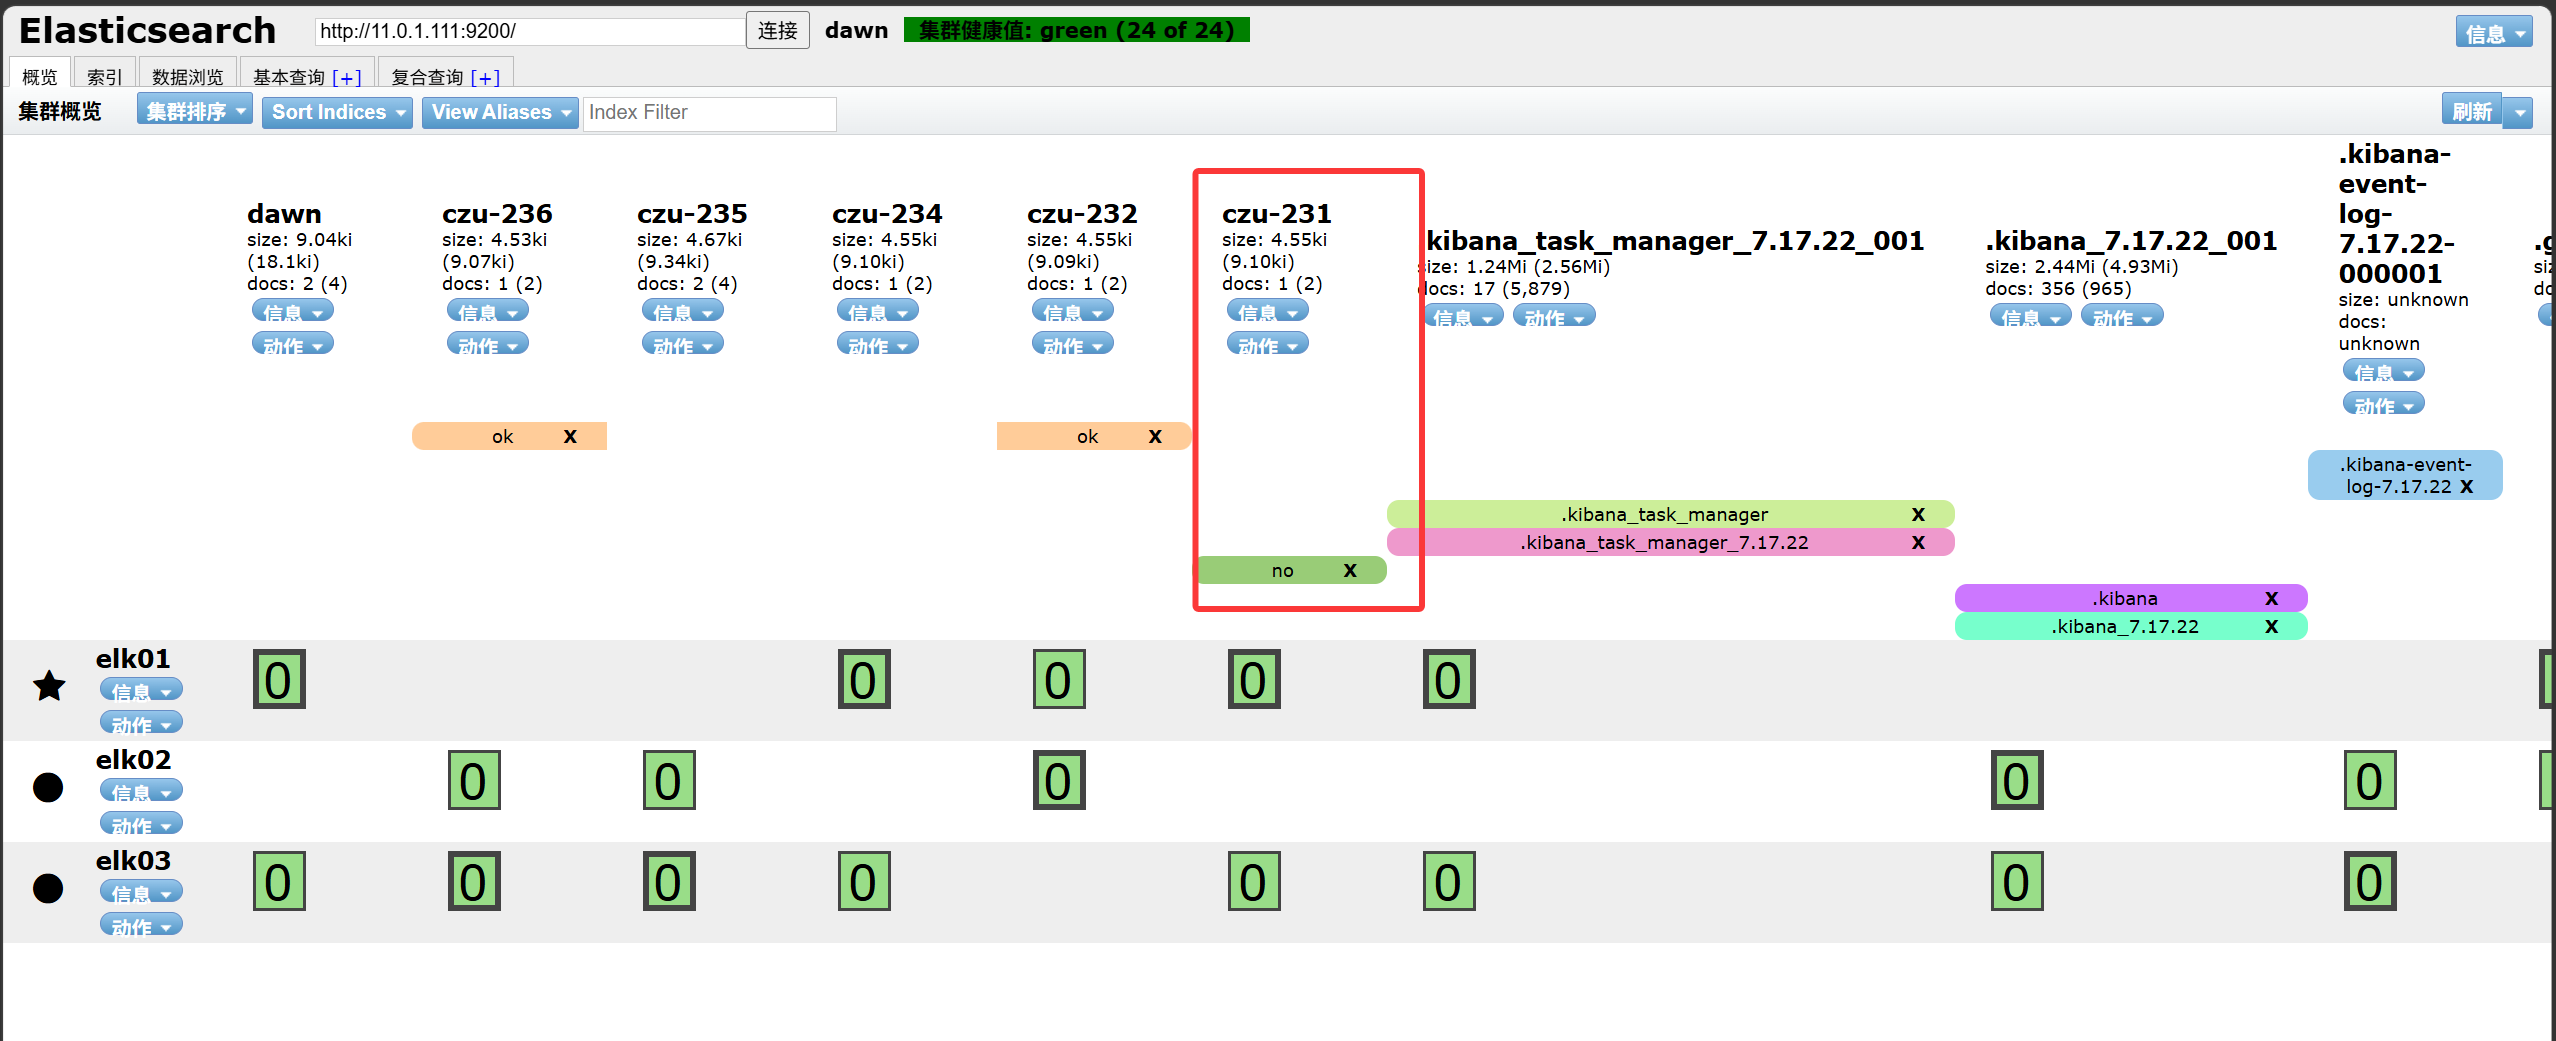
Task: Remove the .kibana_task_manager_7.17.22 alias X
Action: coord(1918,542)
